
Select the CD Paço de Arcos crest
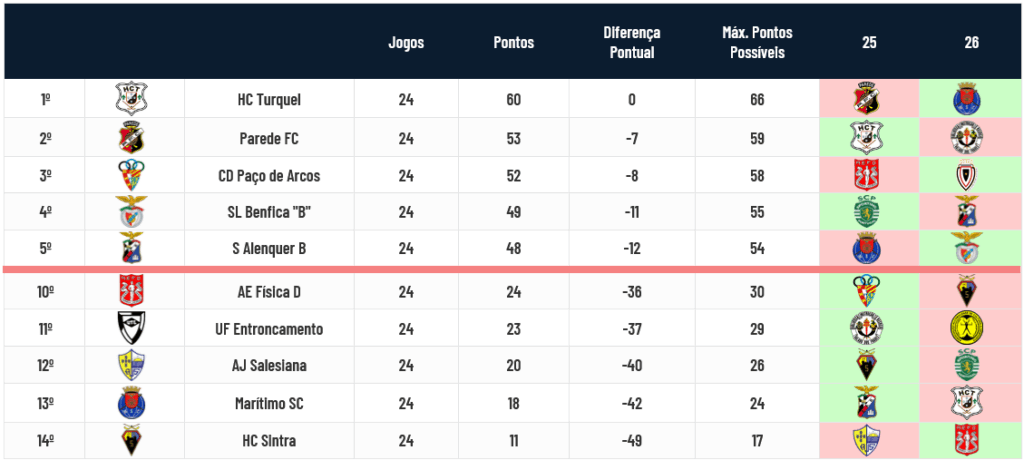pyautogui.click(x=131, y=175)
